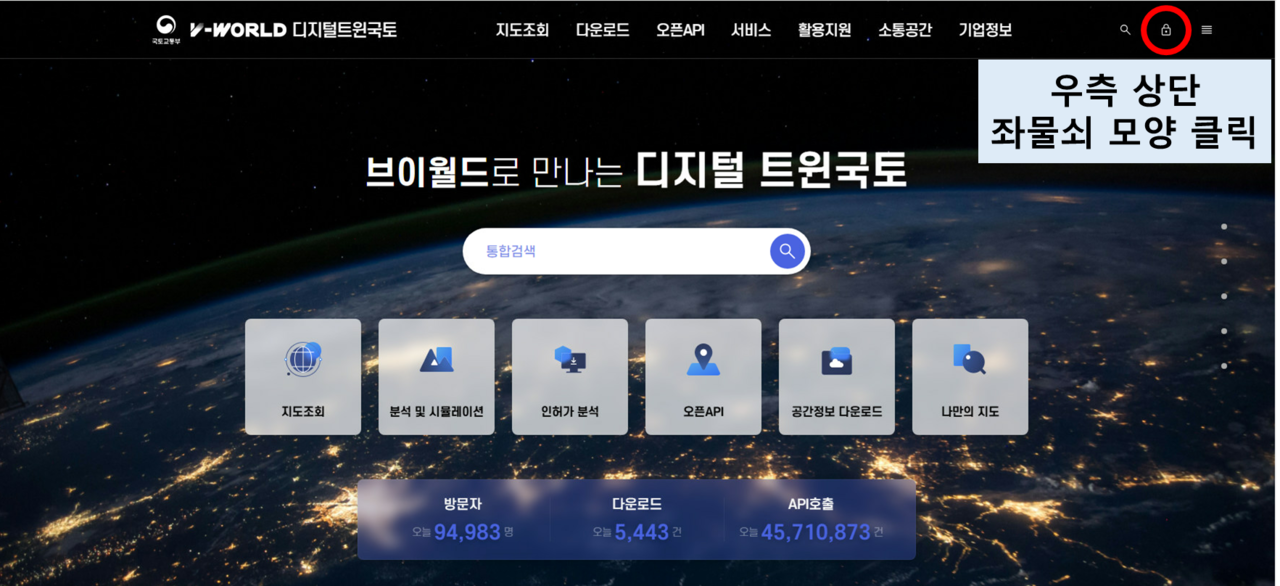Open the 지도조회 globe card
Viewport: 1280px width, 586px height.
pyautogui.click(x=303, y=377)
